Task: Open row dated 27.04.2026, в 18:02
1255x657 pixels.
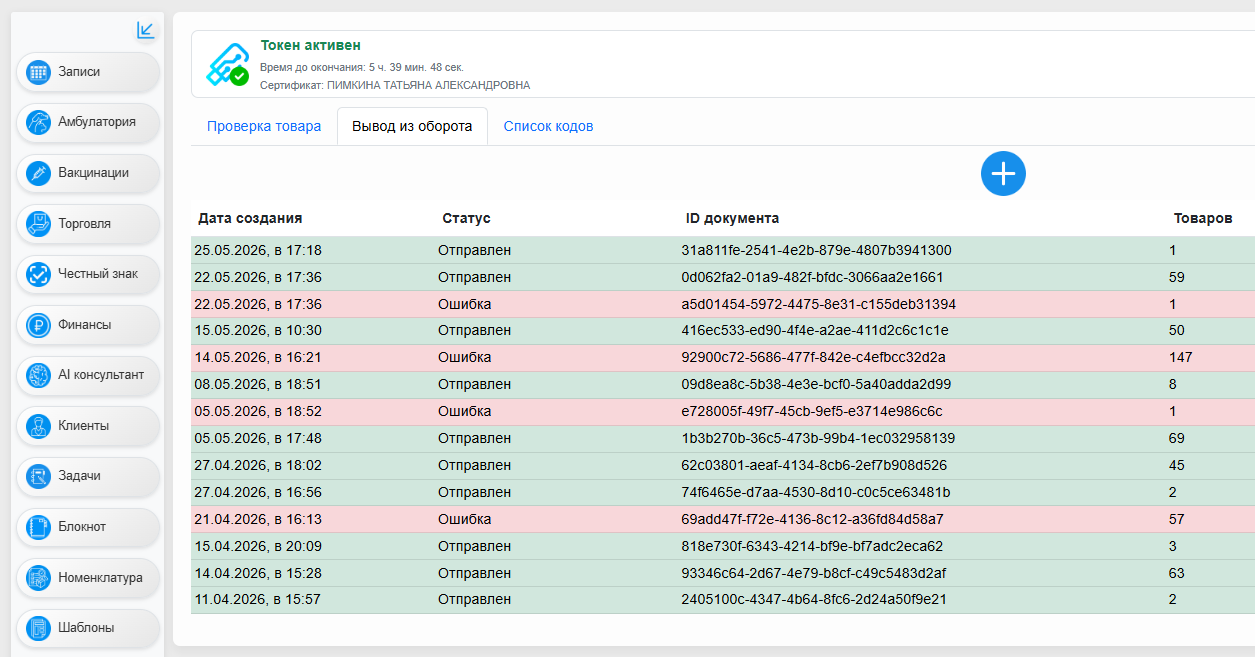Action: click(x=723, y=465)
